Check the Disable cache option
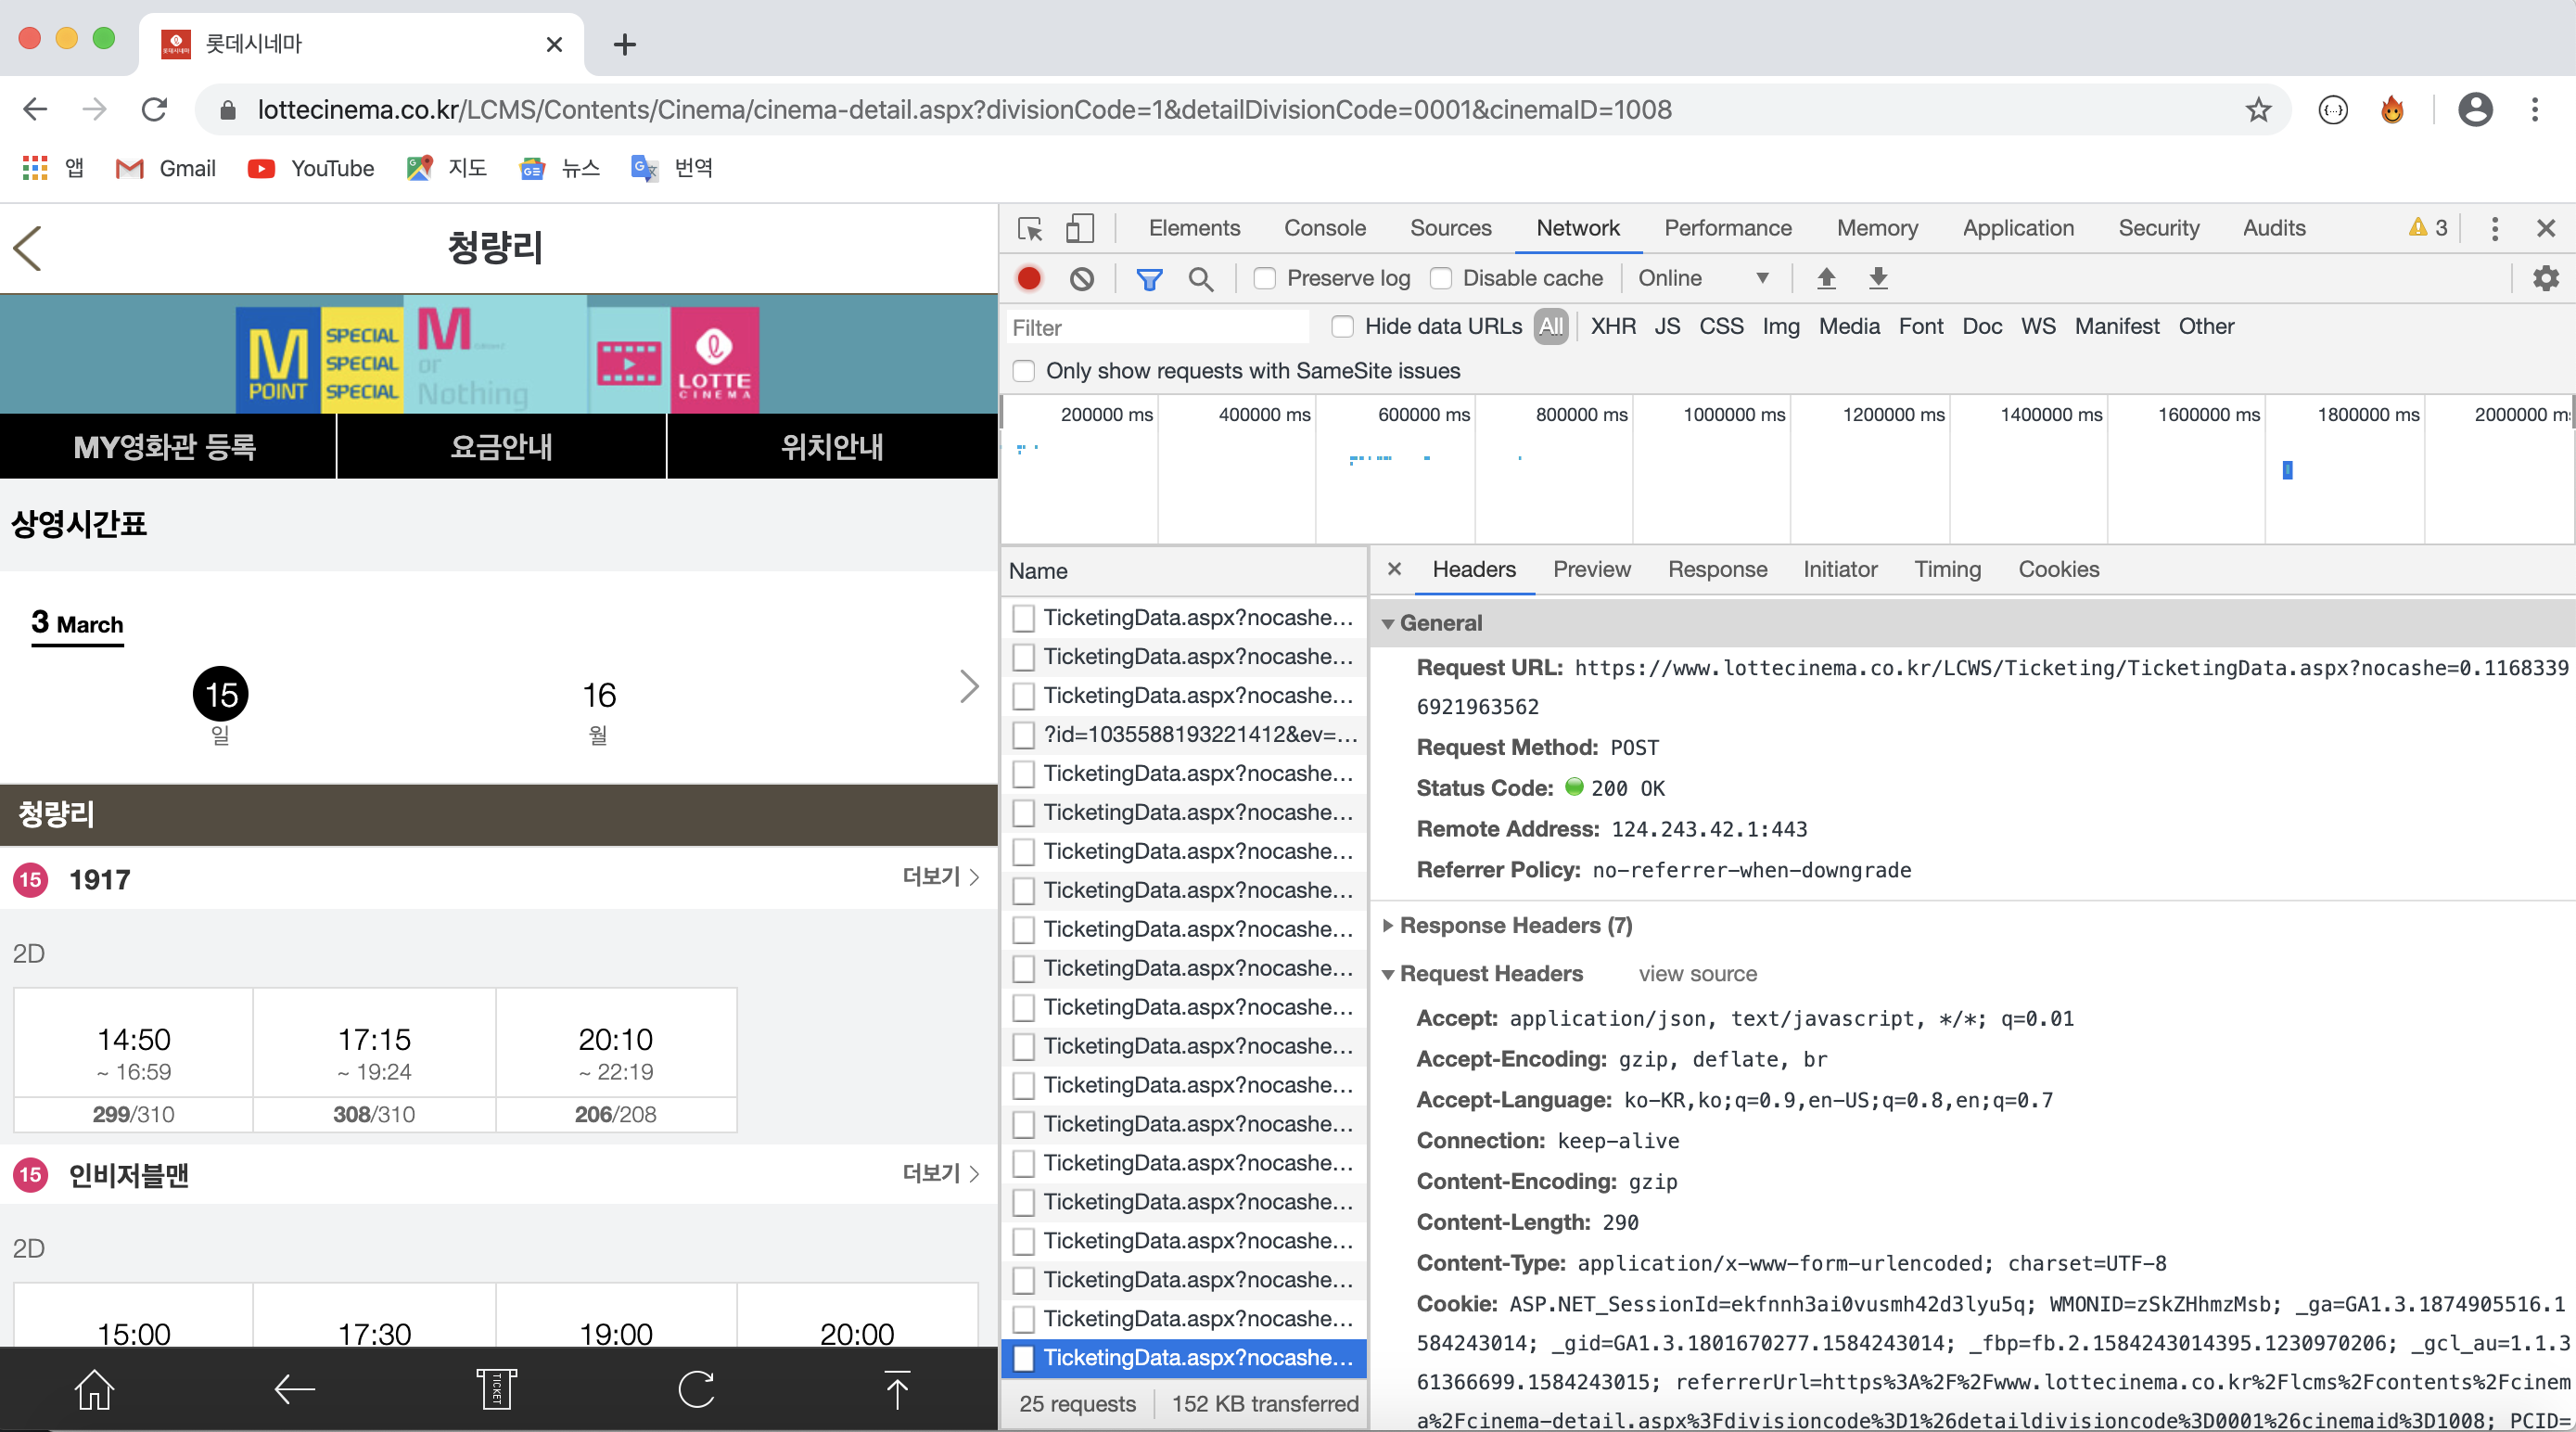This screenshot has width=2576, height=1432. tap(1441, 278)
